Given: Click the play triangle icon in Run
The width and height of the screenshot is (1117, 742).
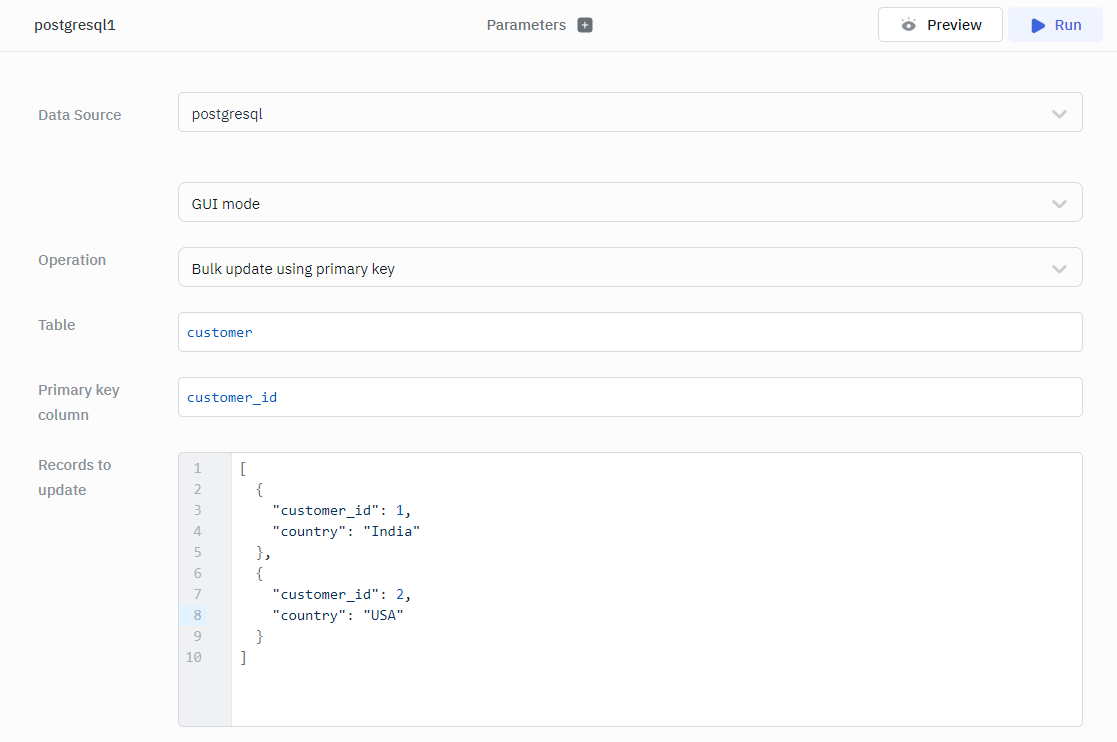Looking at the screenshot, I should coord(1038,25).
